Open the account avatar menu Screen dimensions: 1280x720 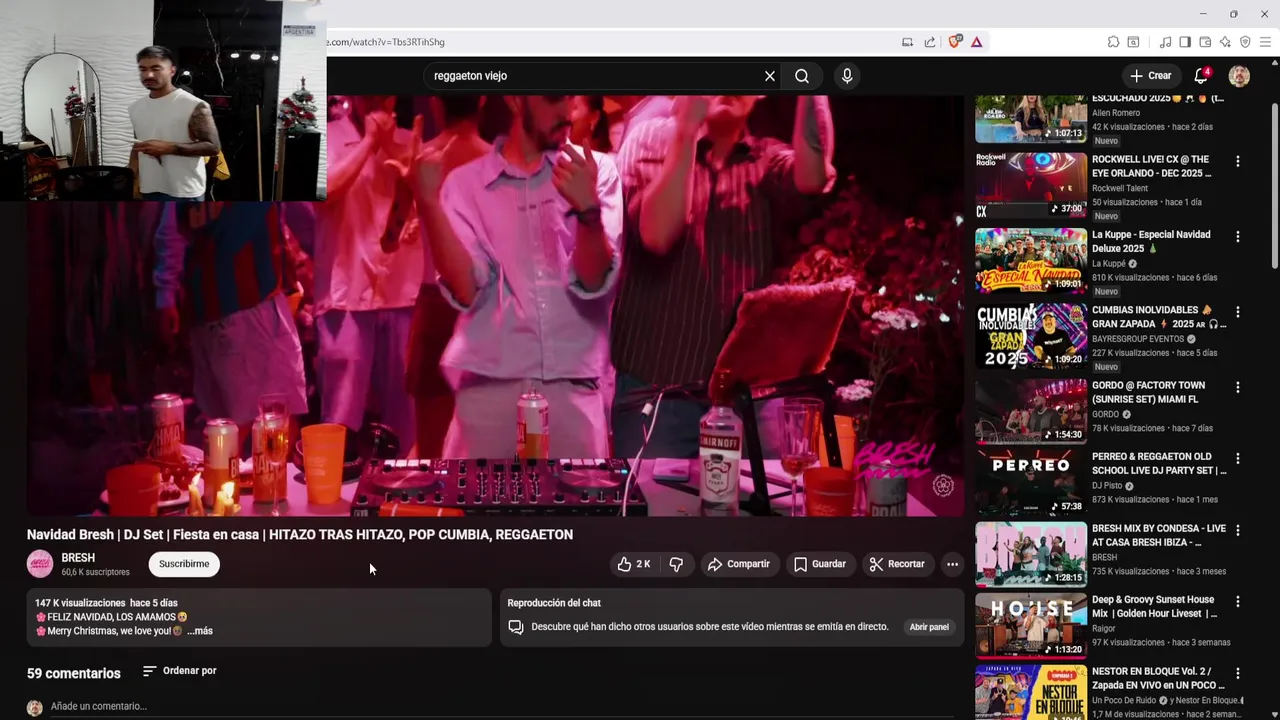click(x=1239, y=76)
